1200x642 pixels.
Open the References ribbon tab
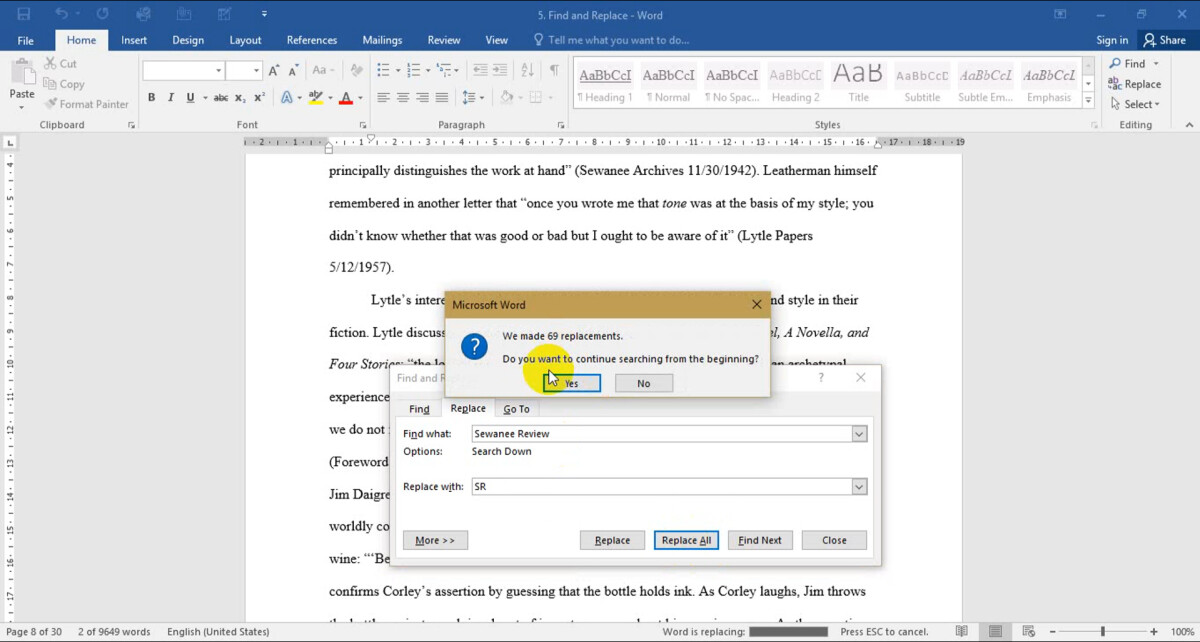tap(312, 40)
